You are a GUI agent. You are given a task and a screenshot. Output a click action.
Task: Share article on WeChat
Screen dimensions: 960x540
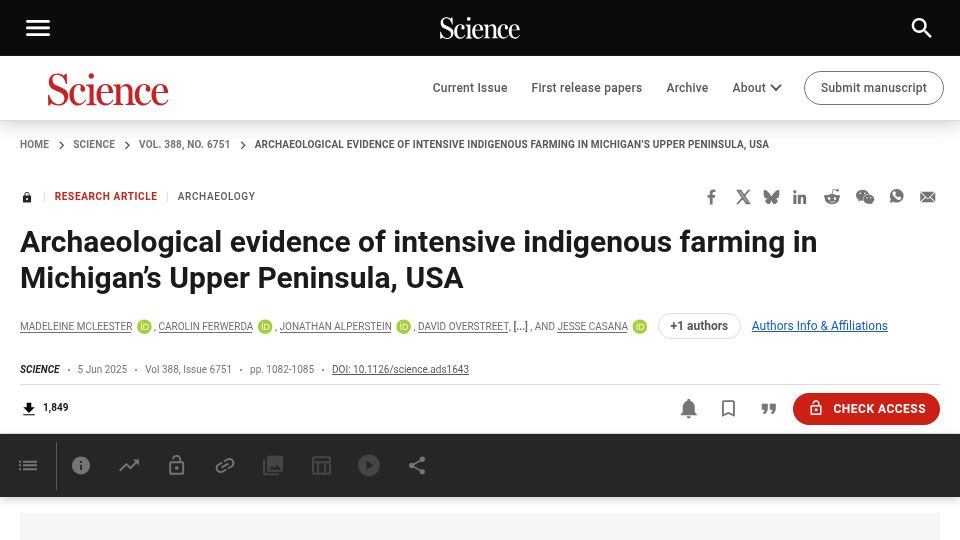click(864, 197)
